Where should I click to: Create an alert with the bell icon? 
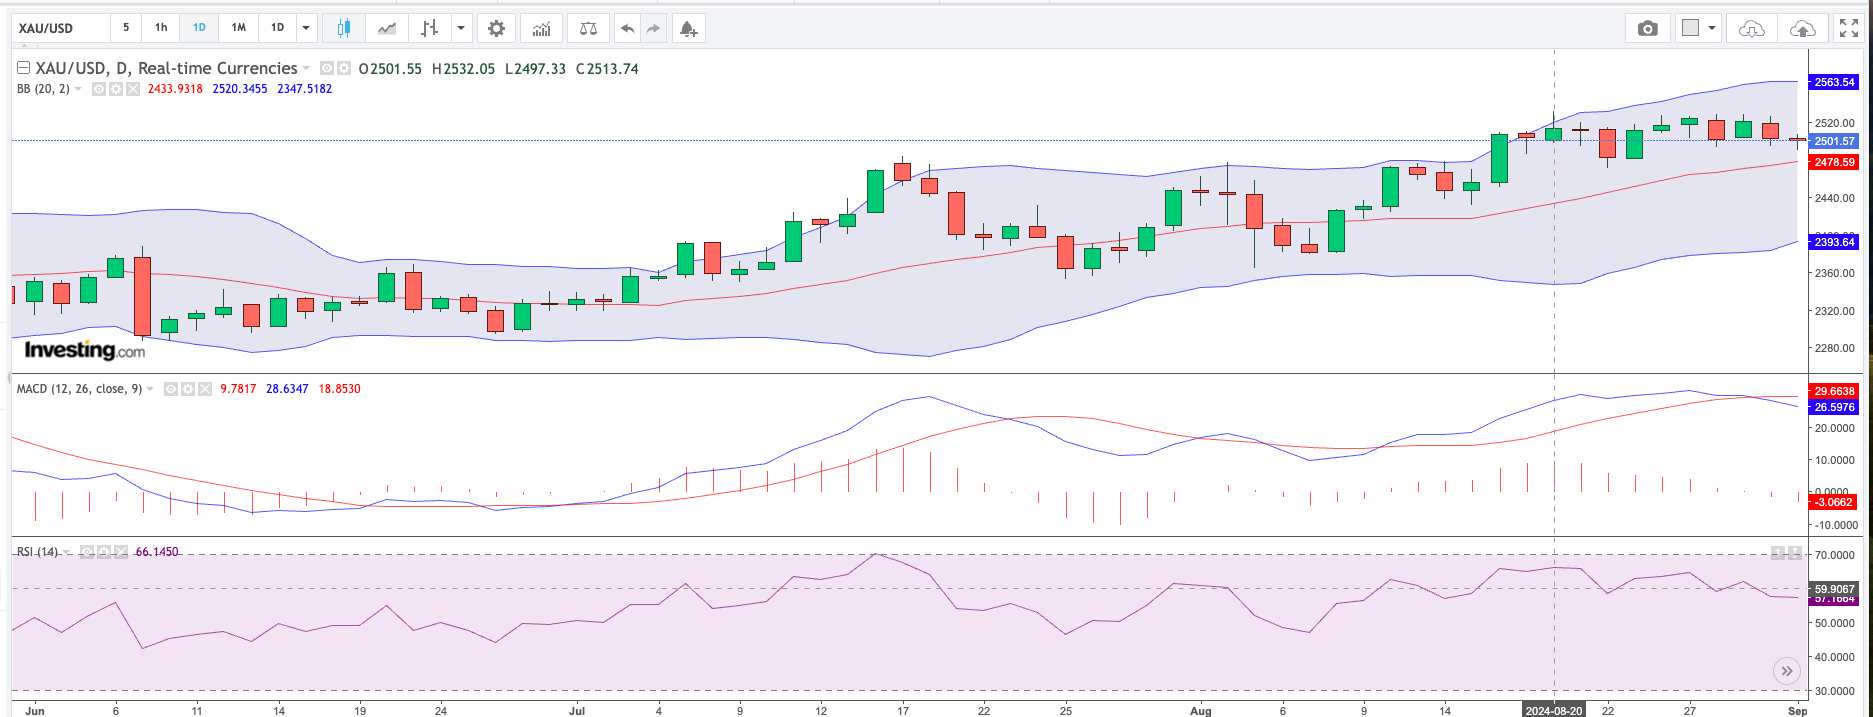(x=688, y=28)
